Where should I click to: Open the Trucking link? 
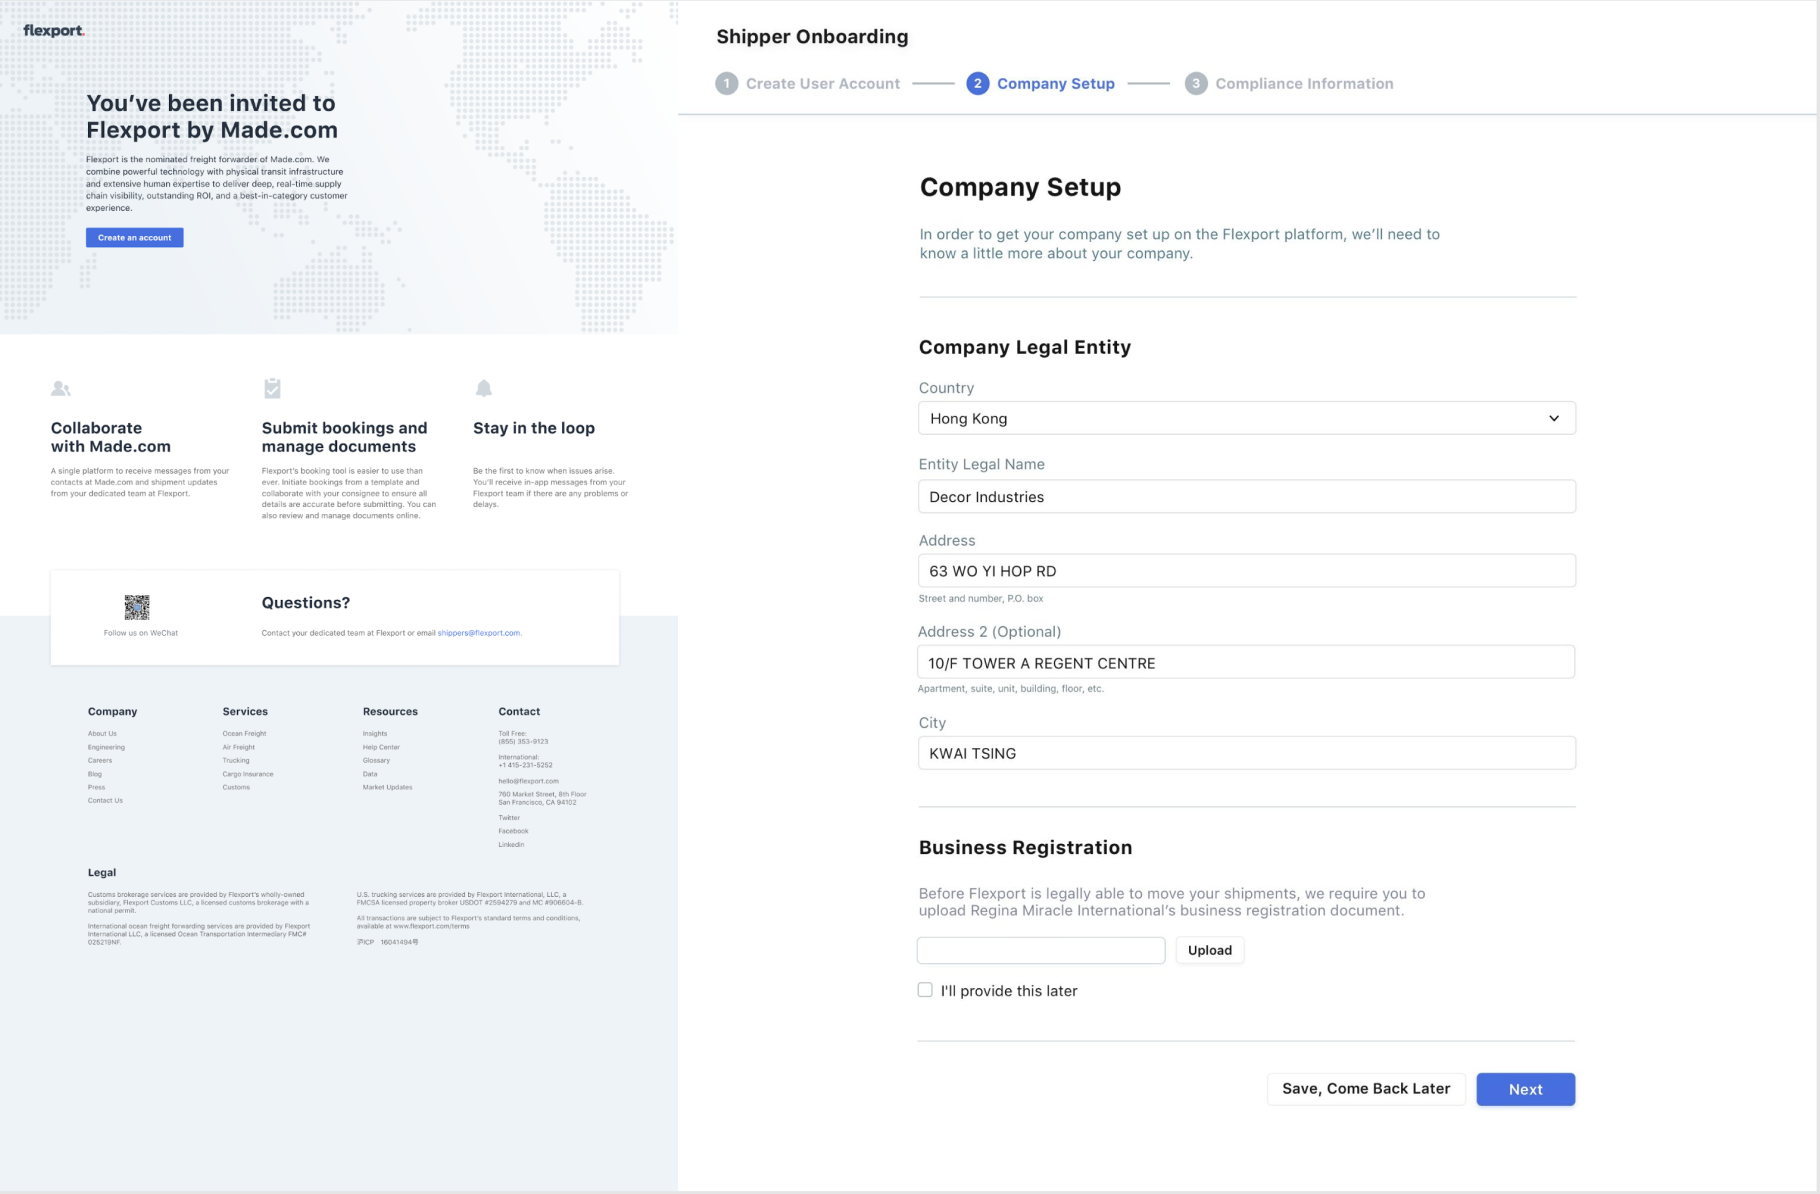pyautogui.click(x=236, y=761)
